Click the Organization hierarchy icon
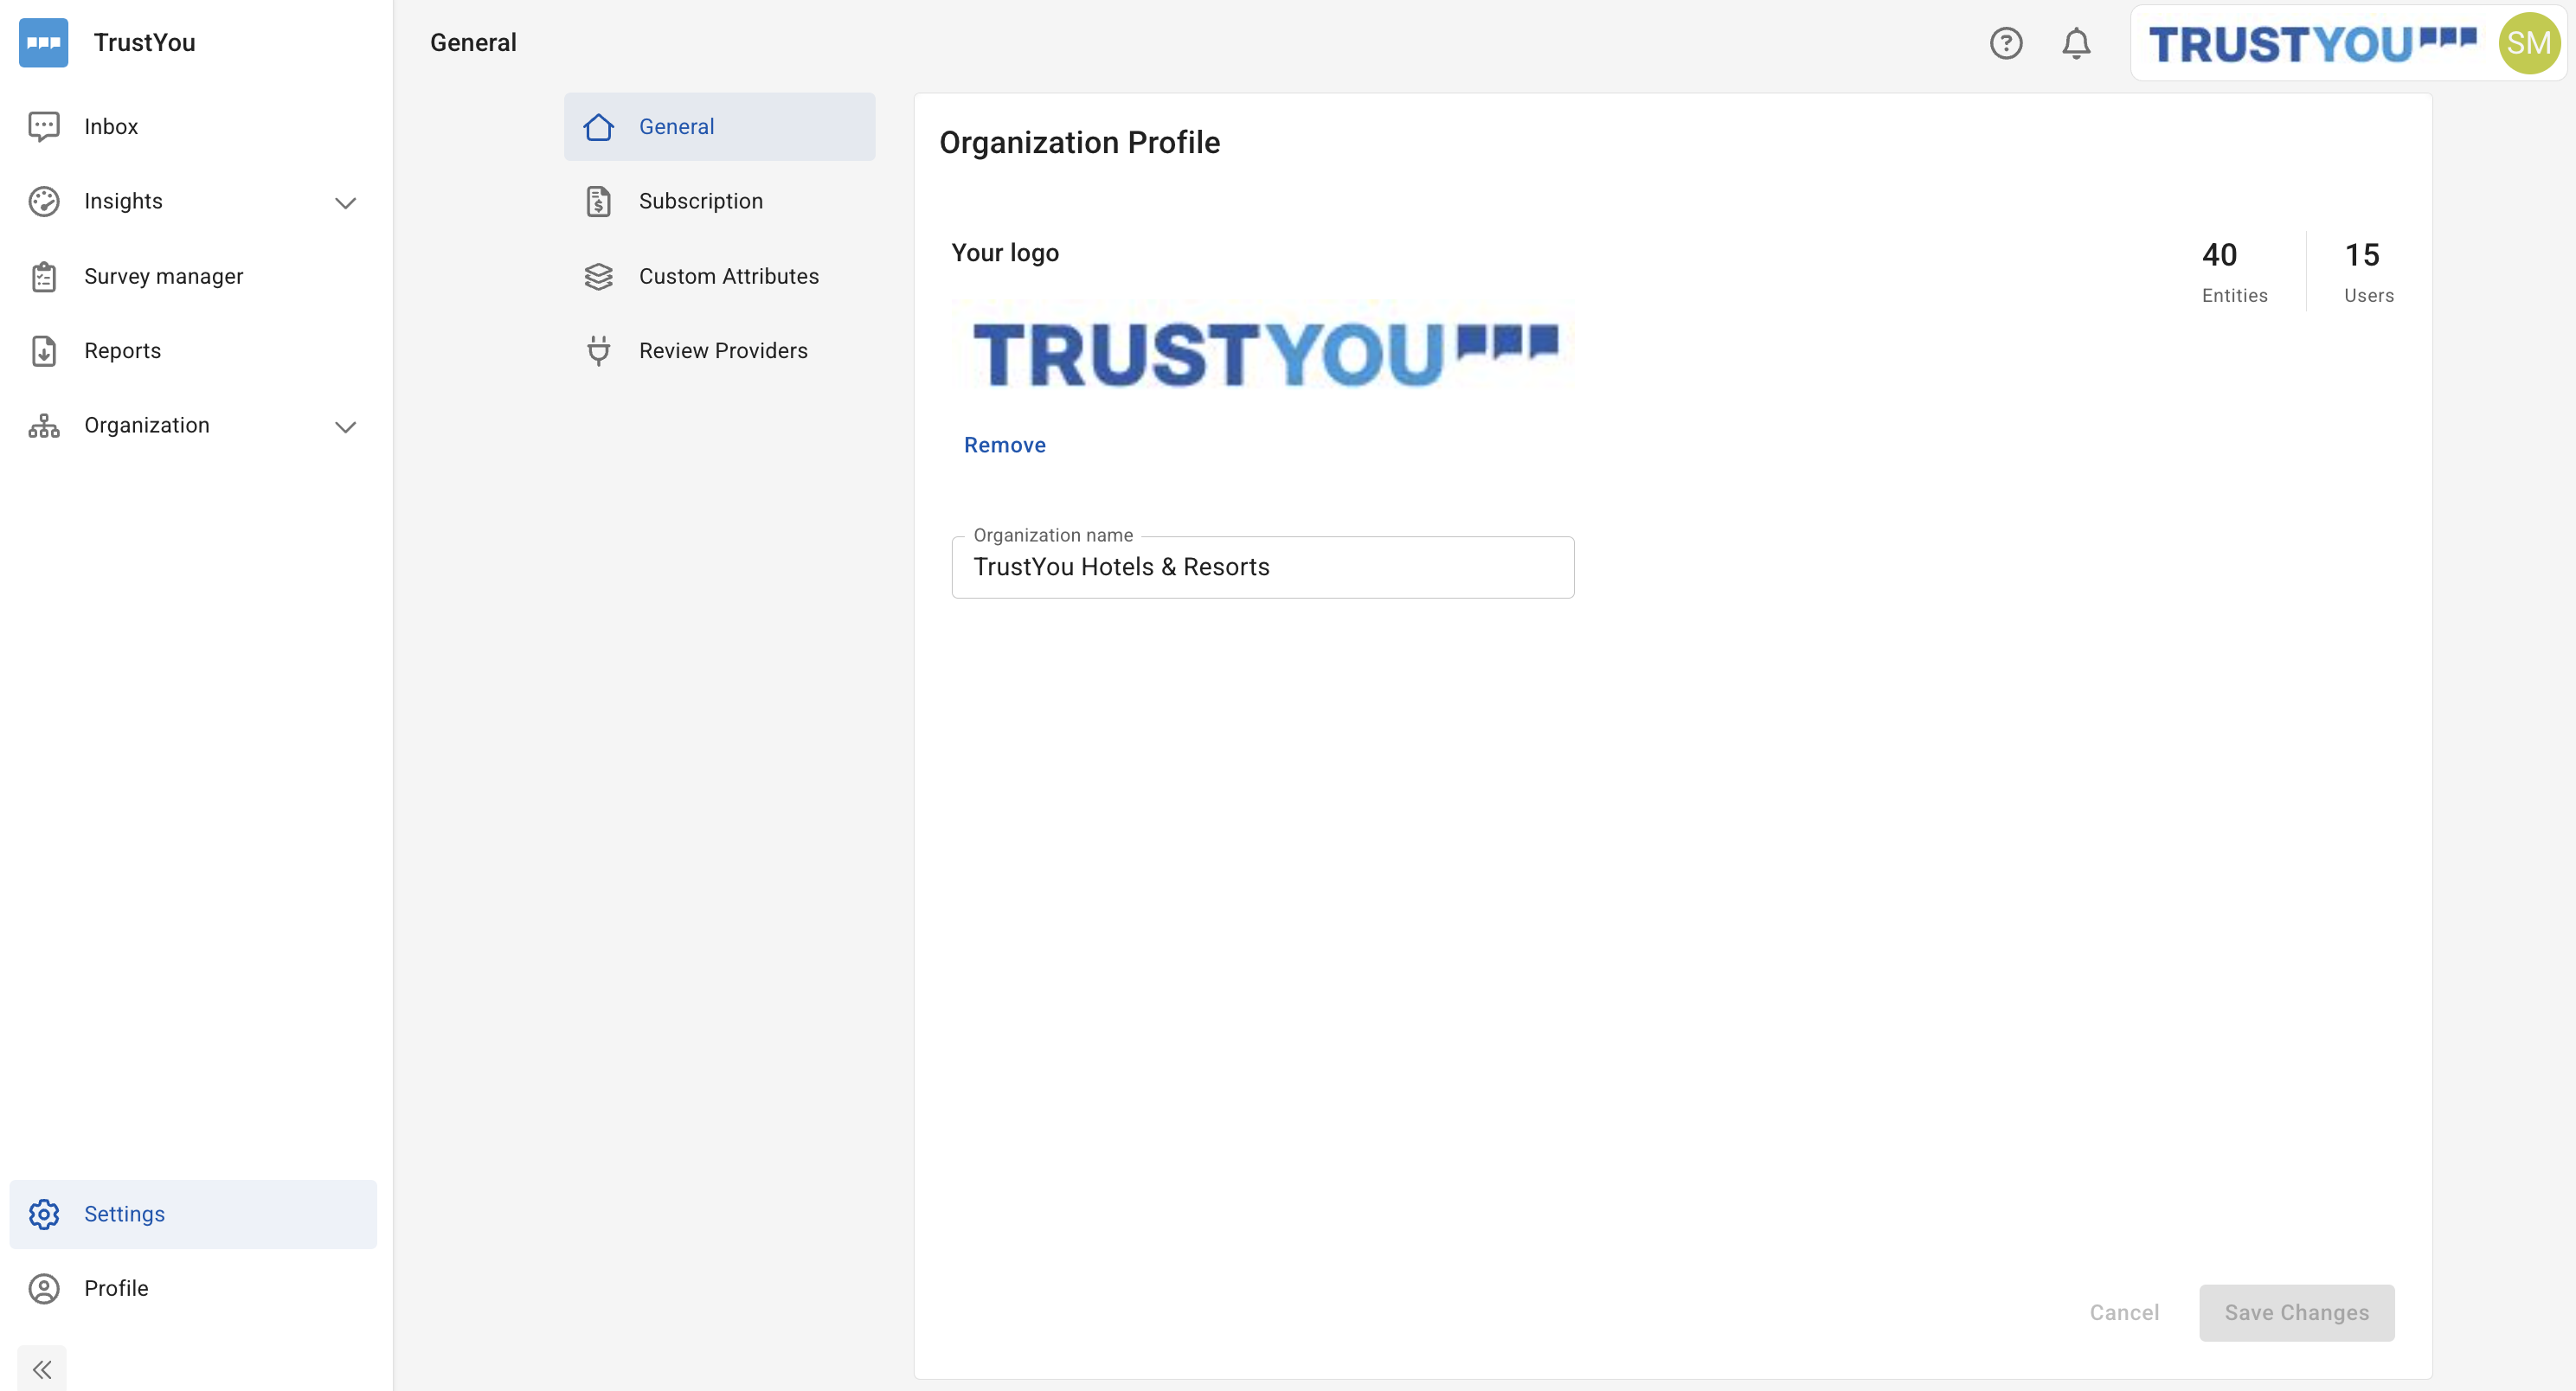2576x1391 pixels. point(44,426)
